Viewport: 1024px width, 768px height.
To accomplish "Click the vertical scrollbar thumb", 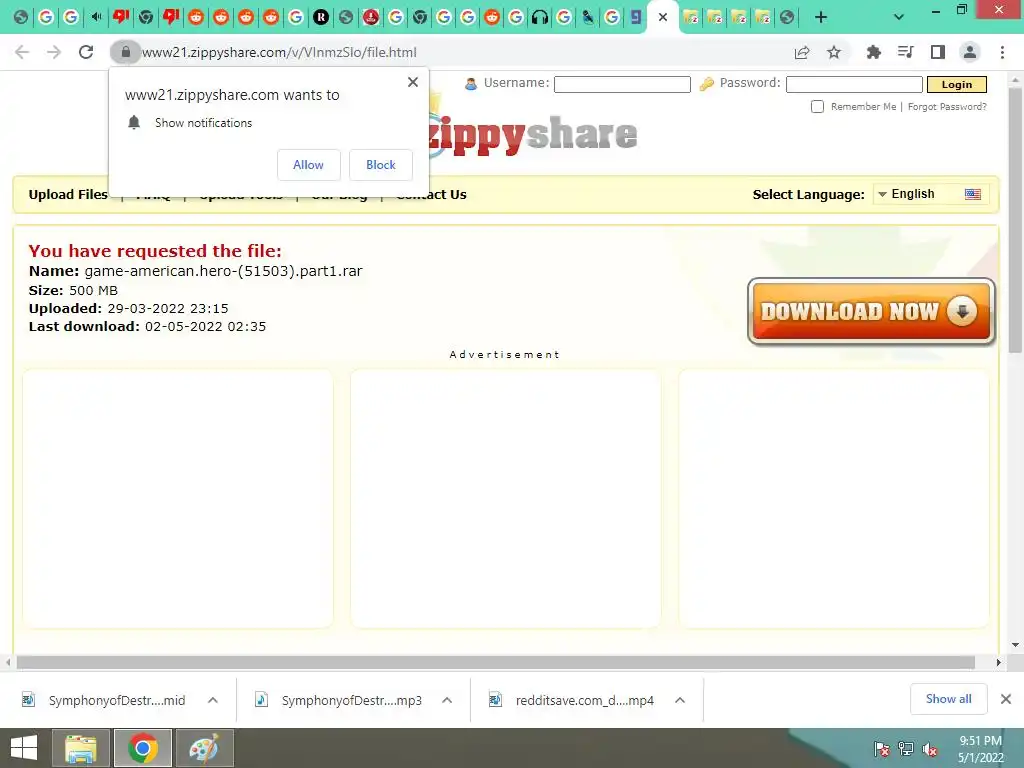I will [x=1015, y=219].
